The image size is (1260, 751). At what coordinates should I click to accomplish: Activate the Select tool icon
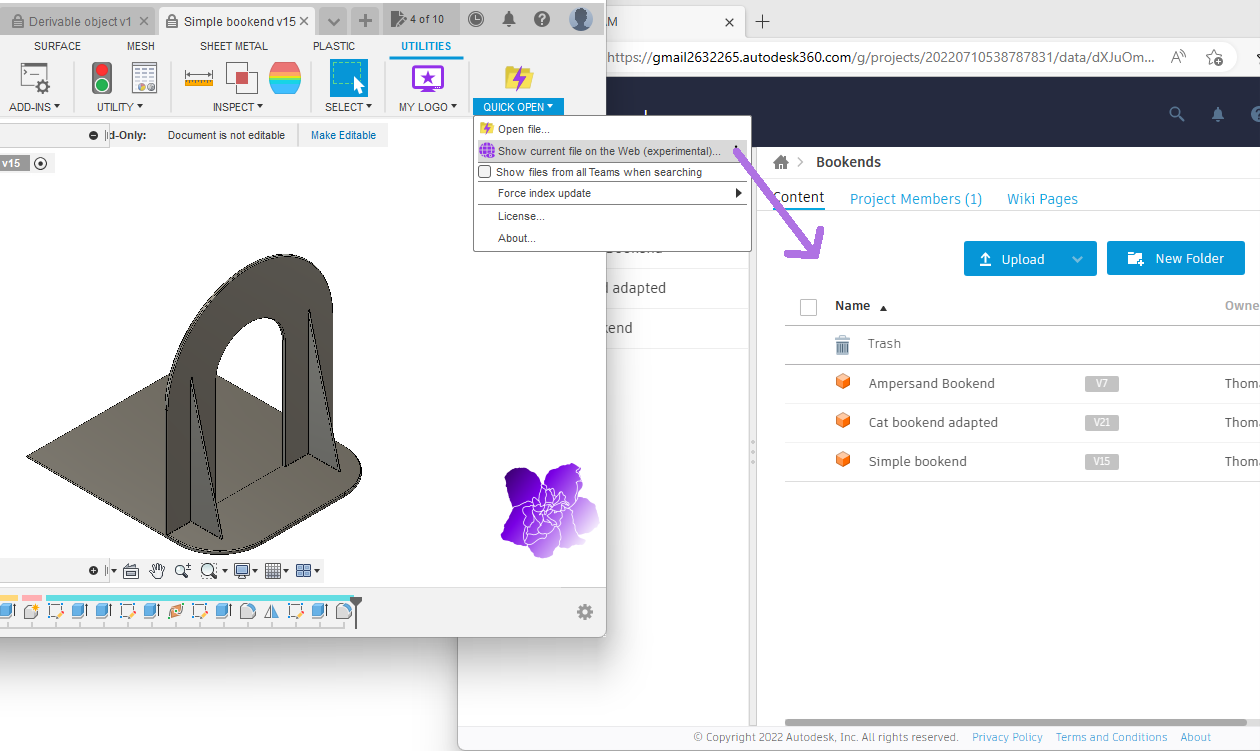point(349,78)
